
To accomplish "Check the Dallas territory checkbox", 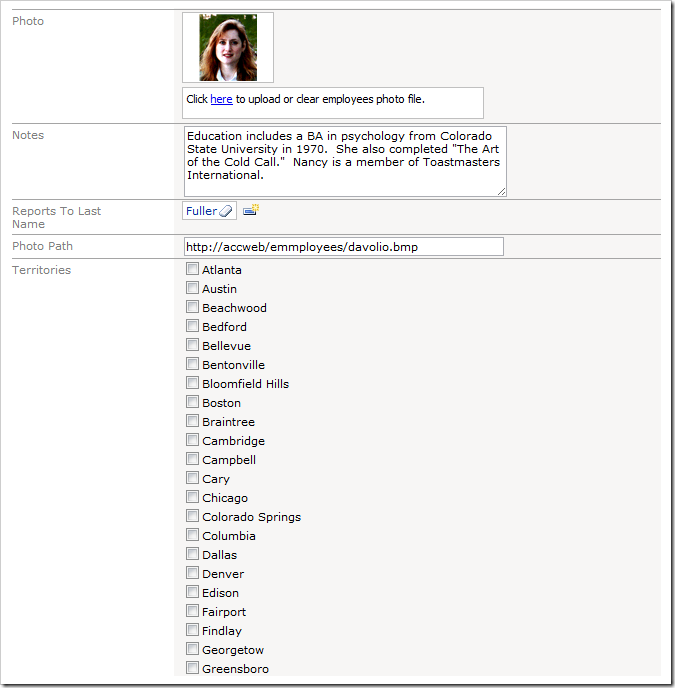I will [192, 554].
